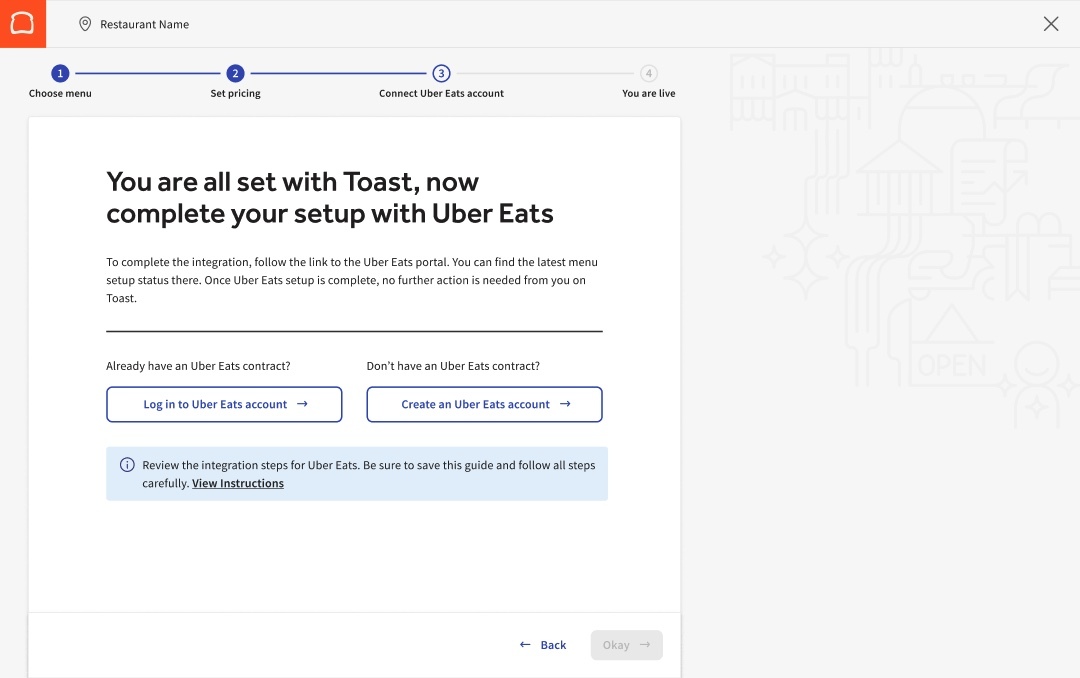Click the You are live step label
This screenshot has width=1080, height=678.
[x=648, y=93]
